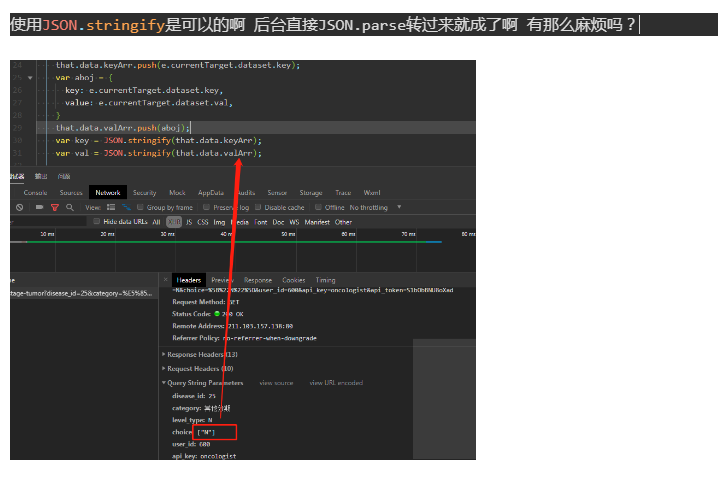Open the Wxml tab
Screen dimensions: 726x483
[372, 193]
